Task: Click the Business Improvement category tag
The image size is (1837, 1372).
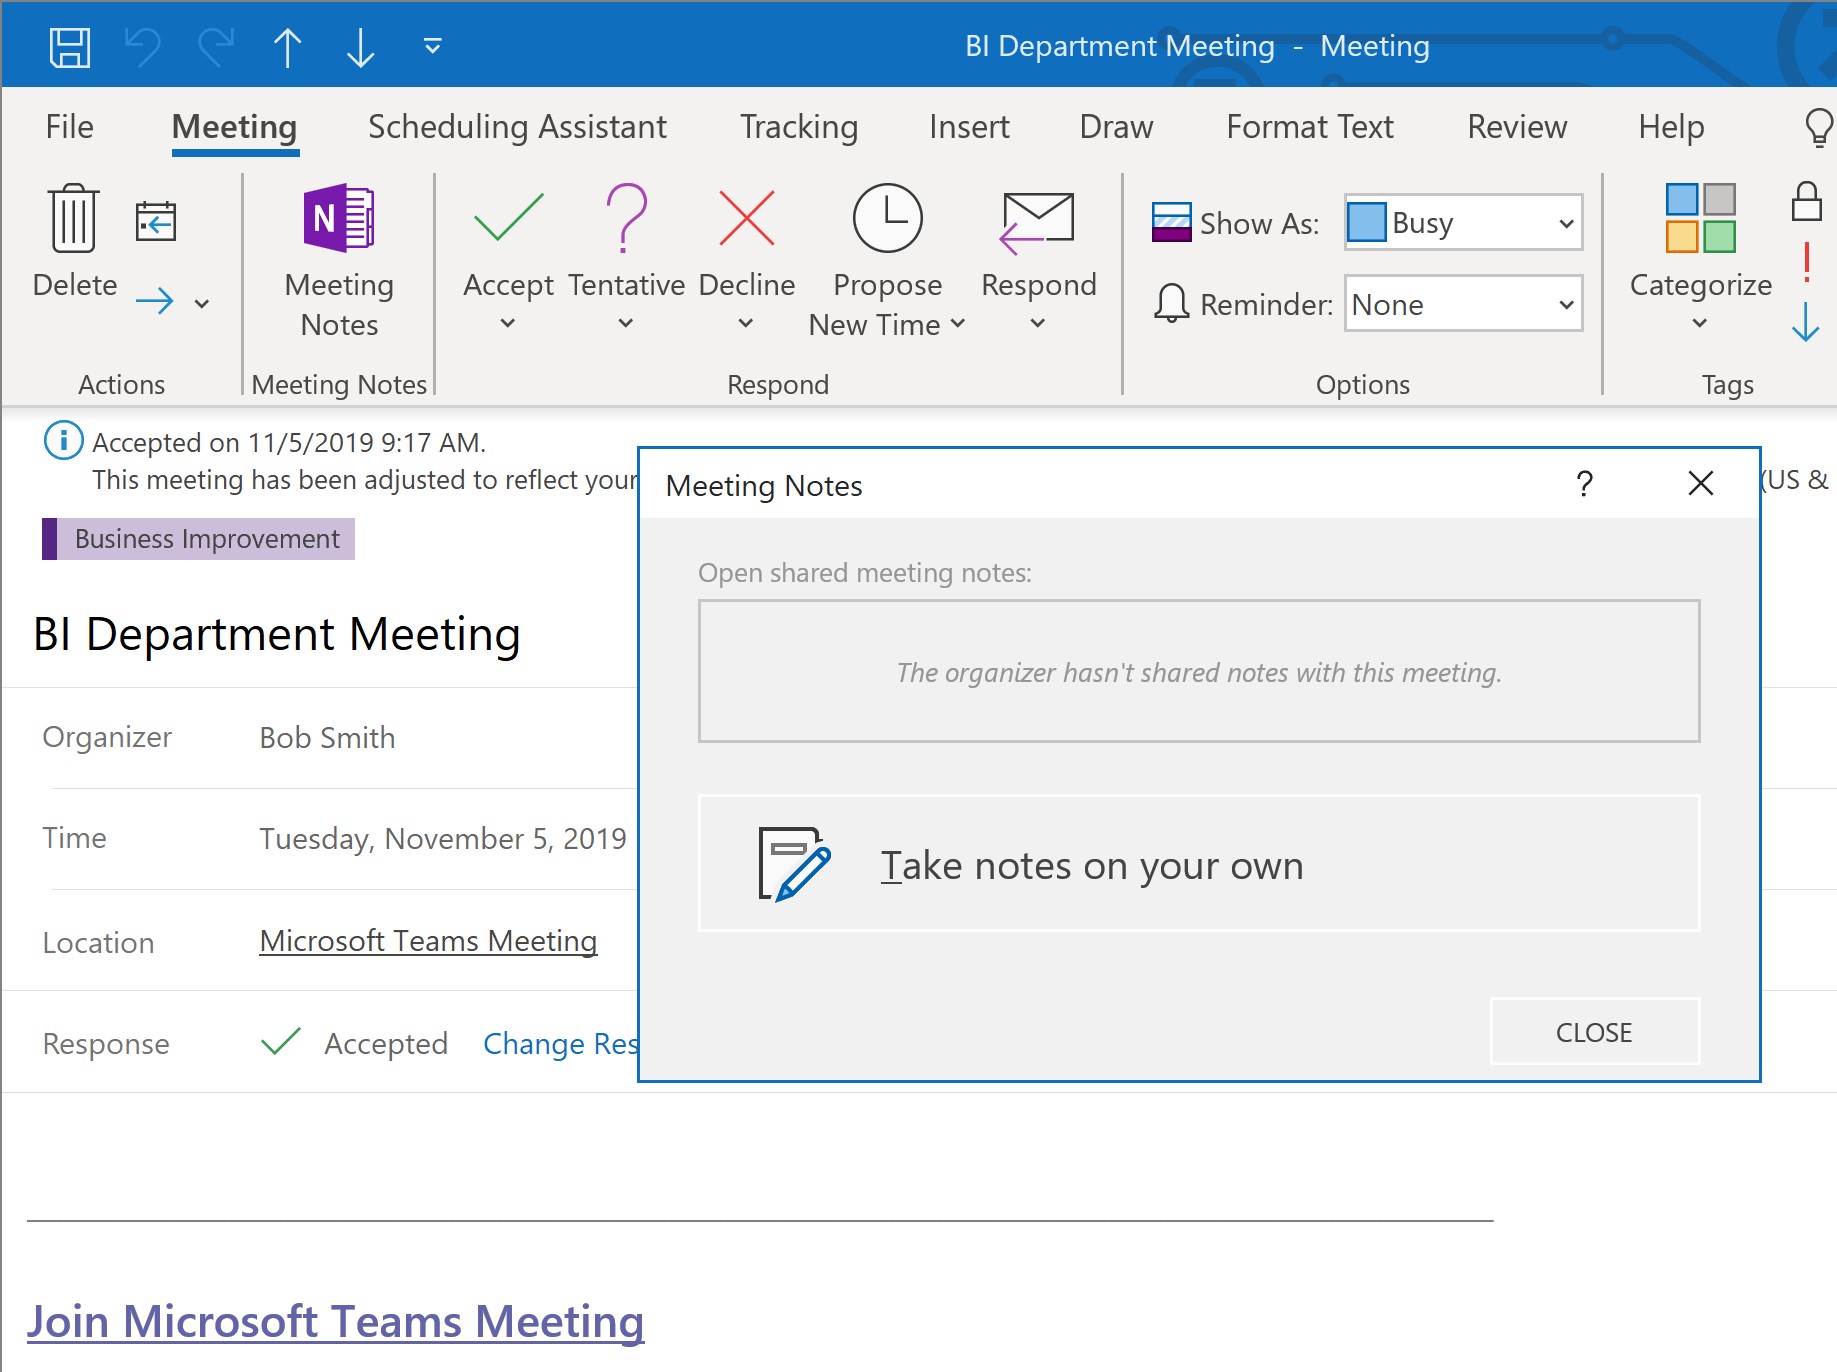Action: [198, 539]
